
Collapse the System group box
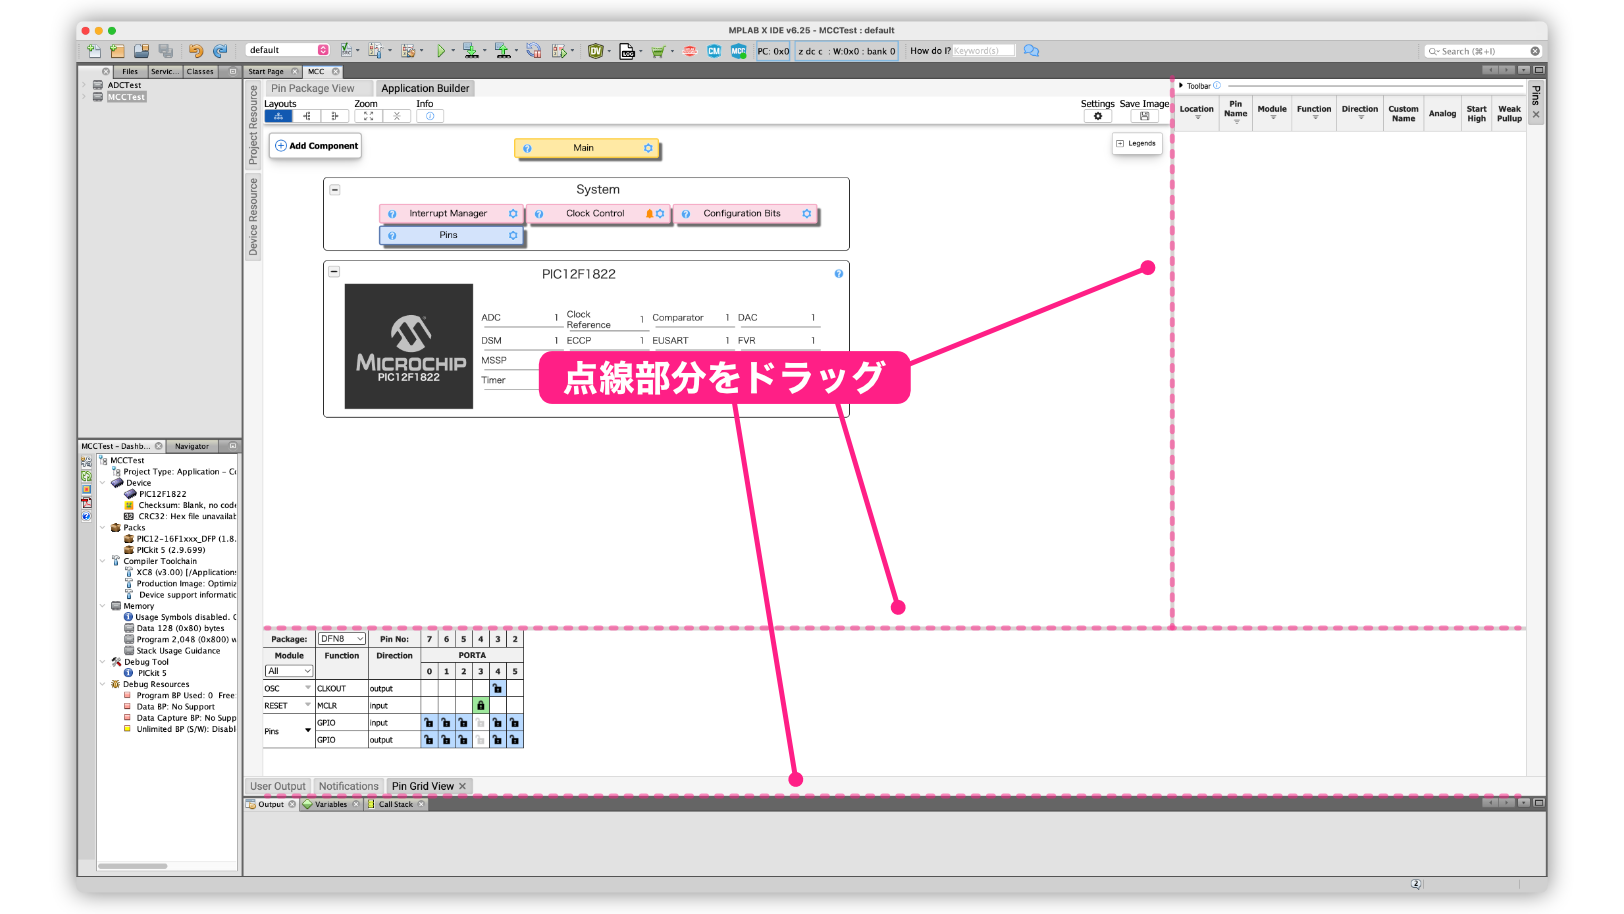click(x=335, y=190)
